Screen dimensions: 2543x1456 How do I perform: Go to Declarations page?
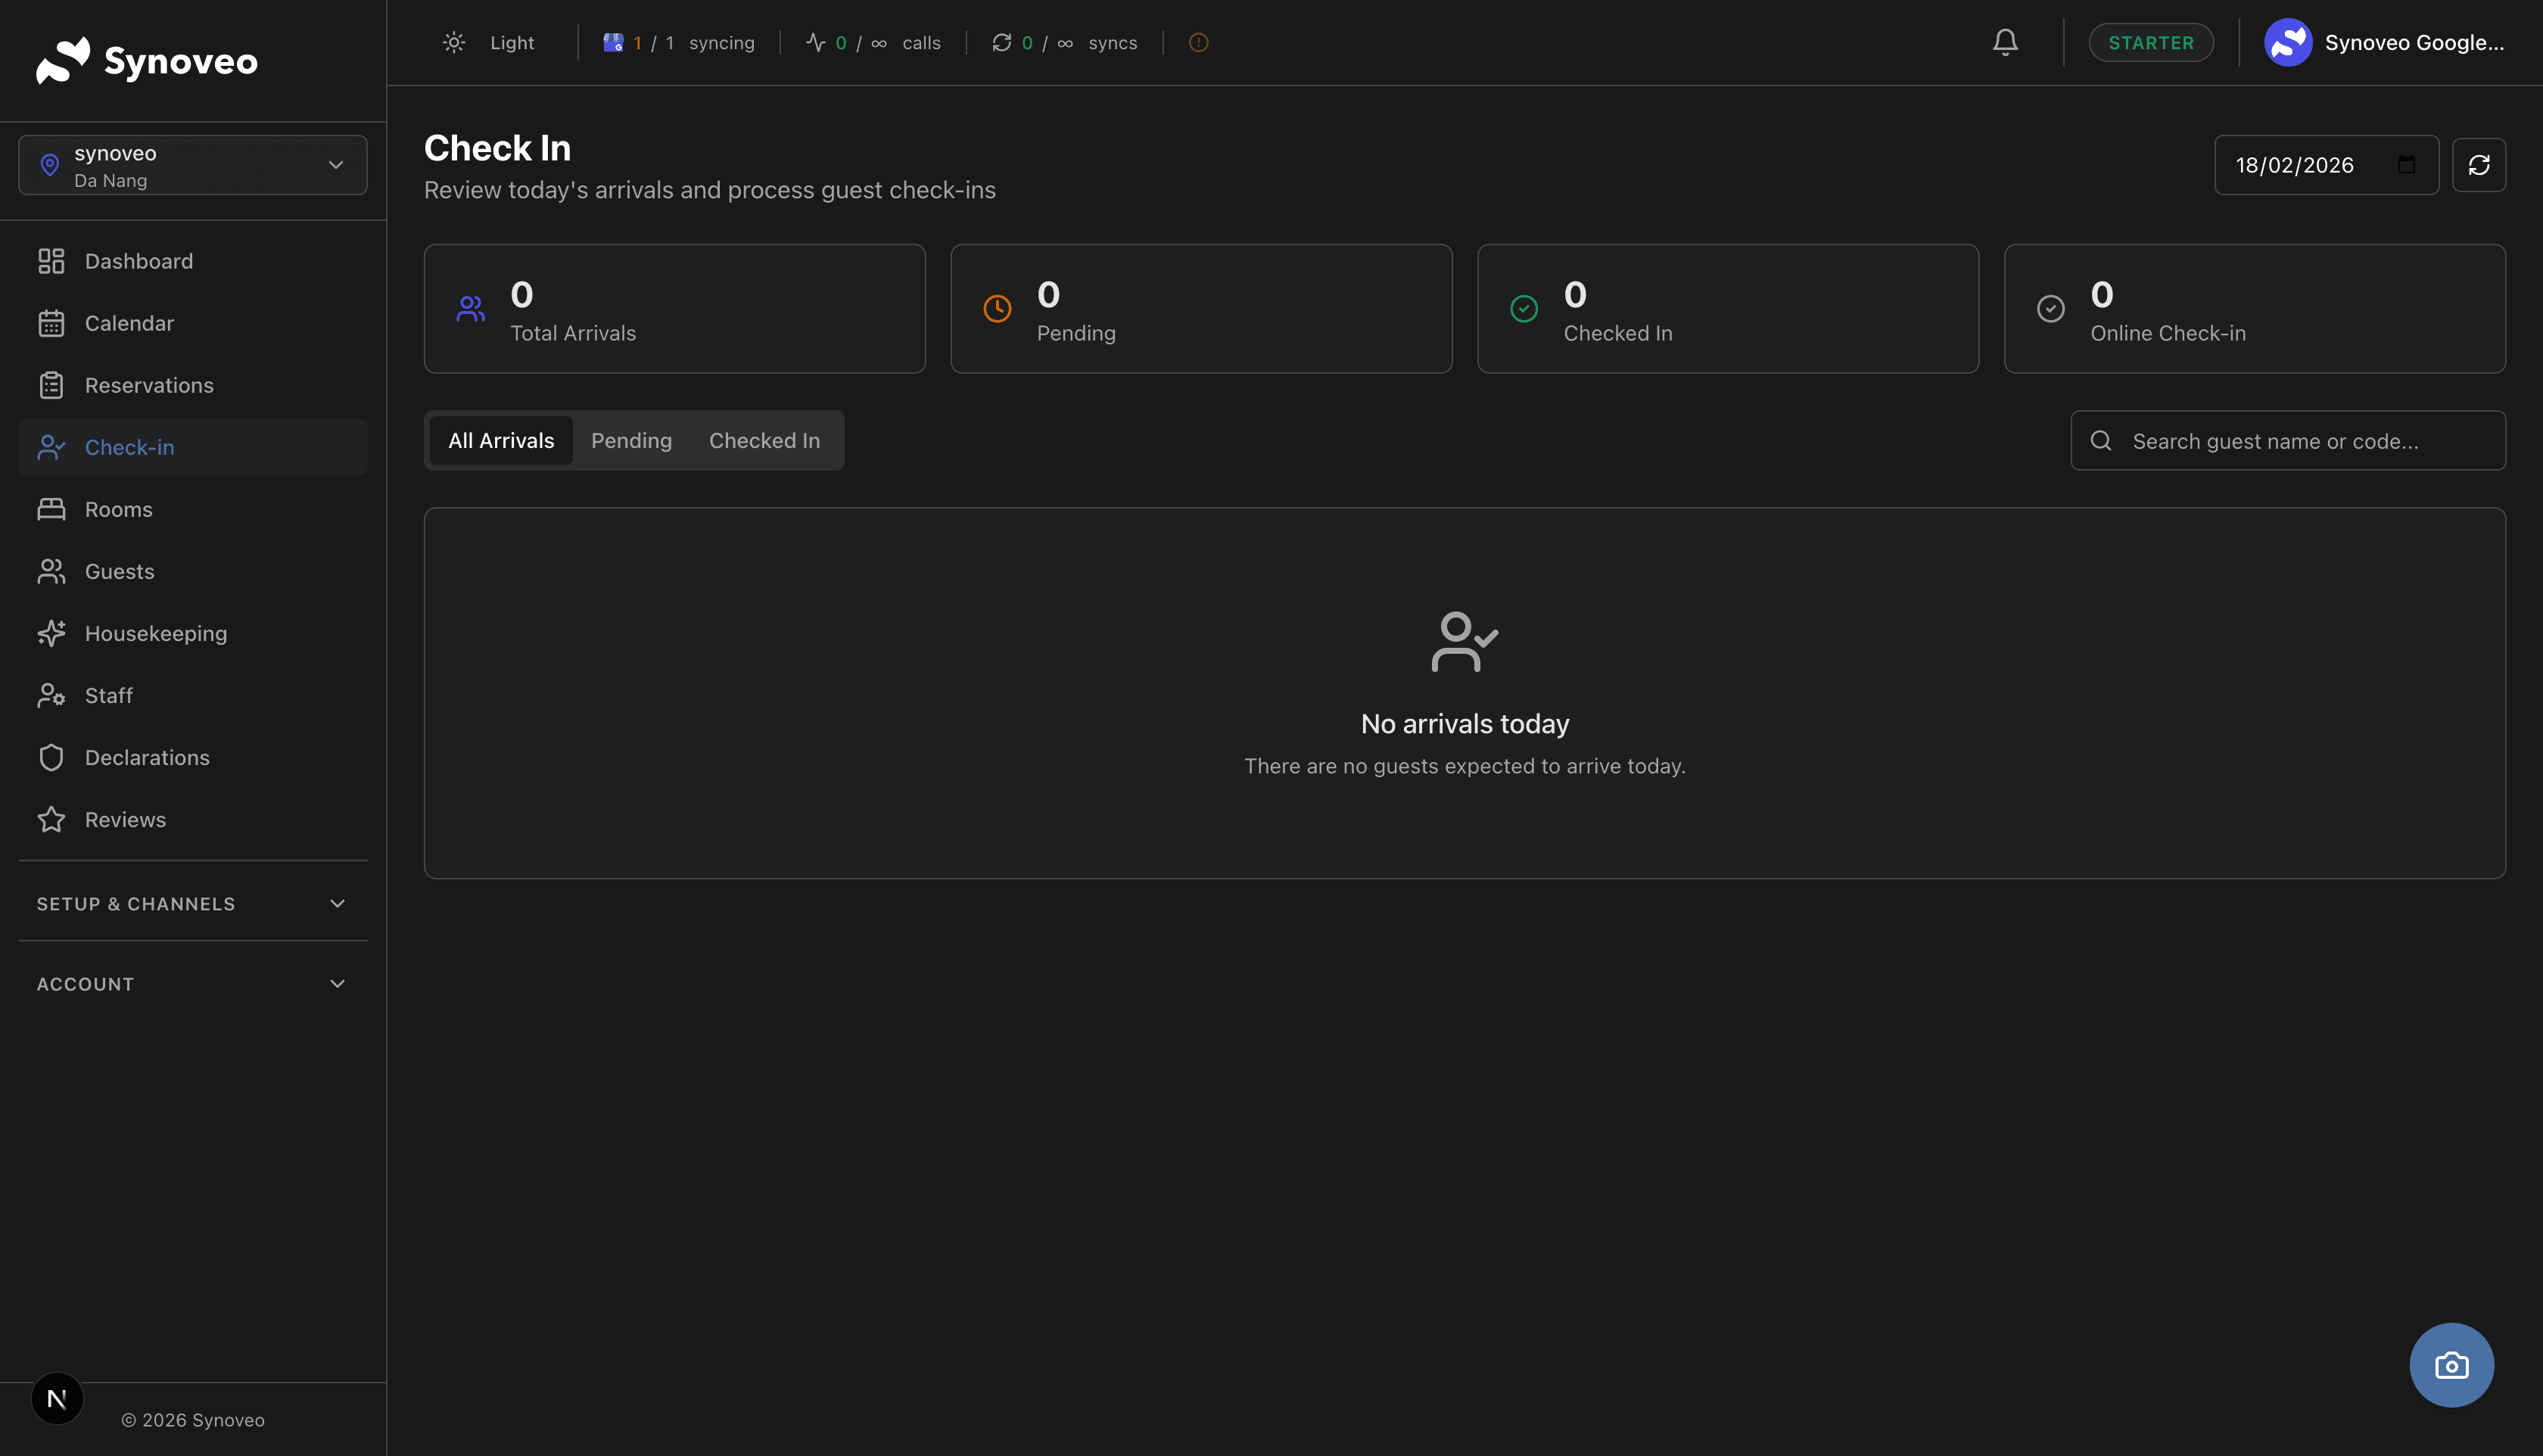[147, 757]
